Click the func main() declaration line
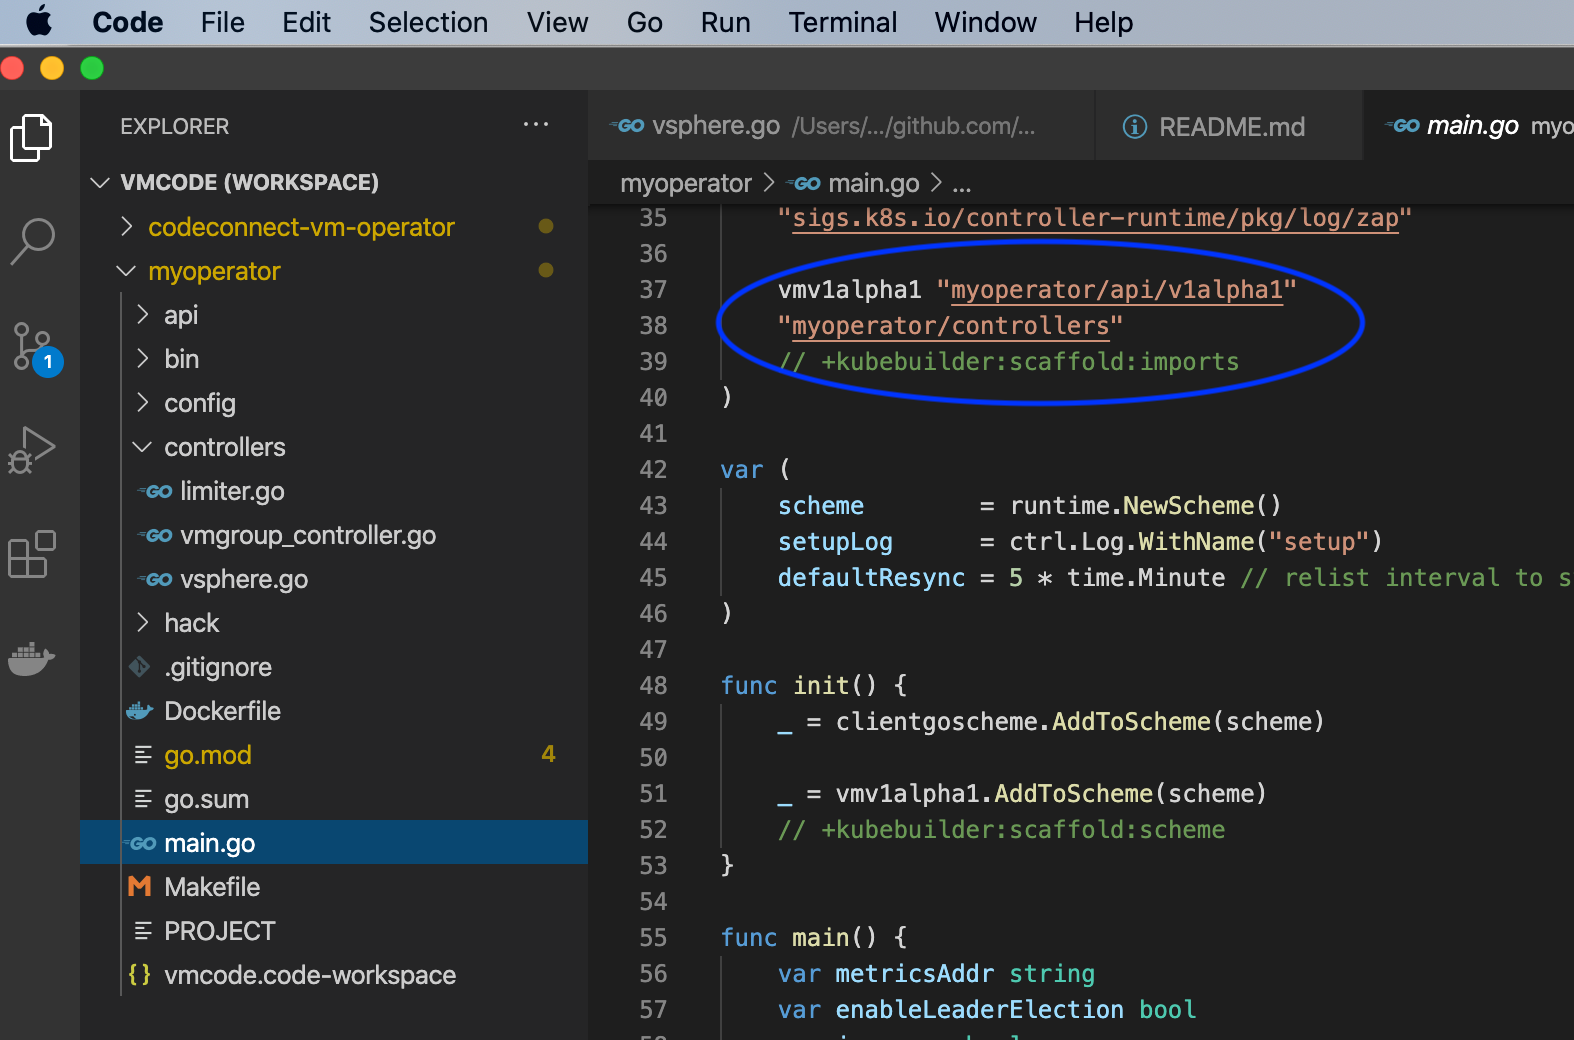This screenshot has width=1574, height=1040. 814,938
